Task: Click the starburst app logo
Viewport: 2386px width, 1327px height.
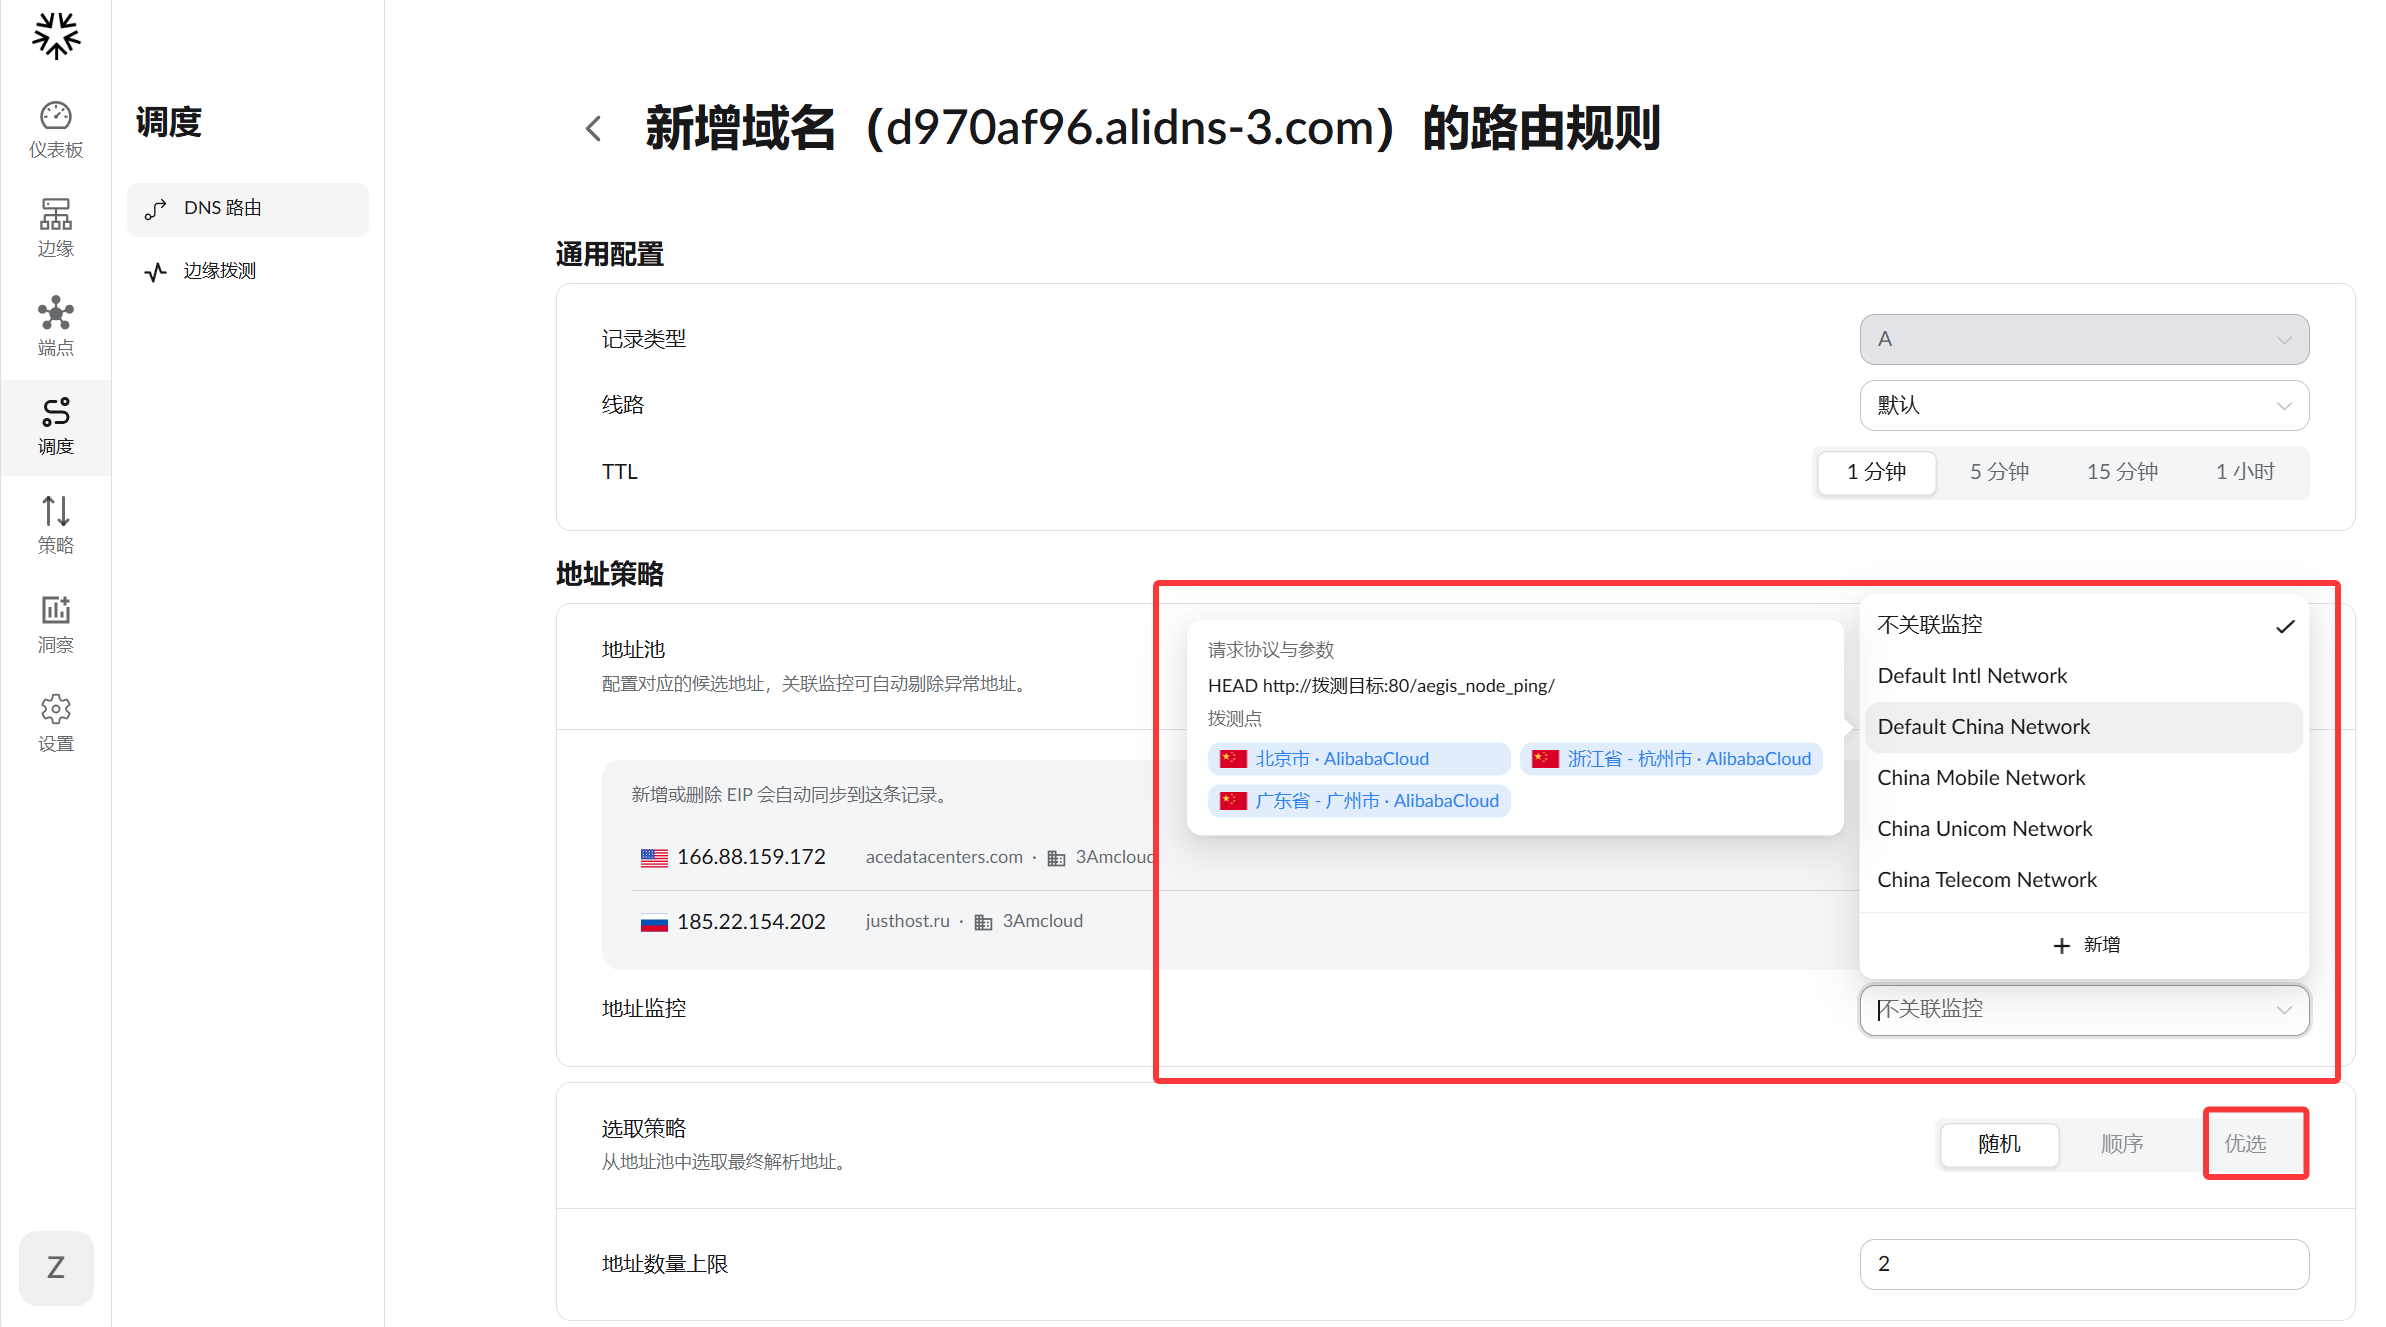Action: click(56, 36)
